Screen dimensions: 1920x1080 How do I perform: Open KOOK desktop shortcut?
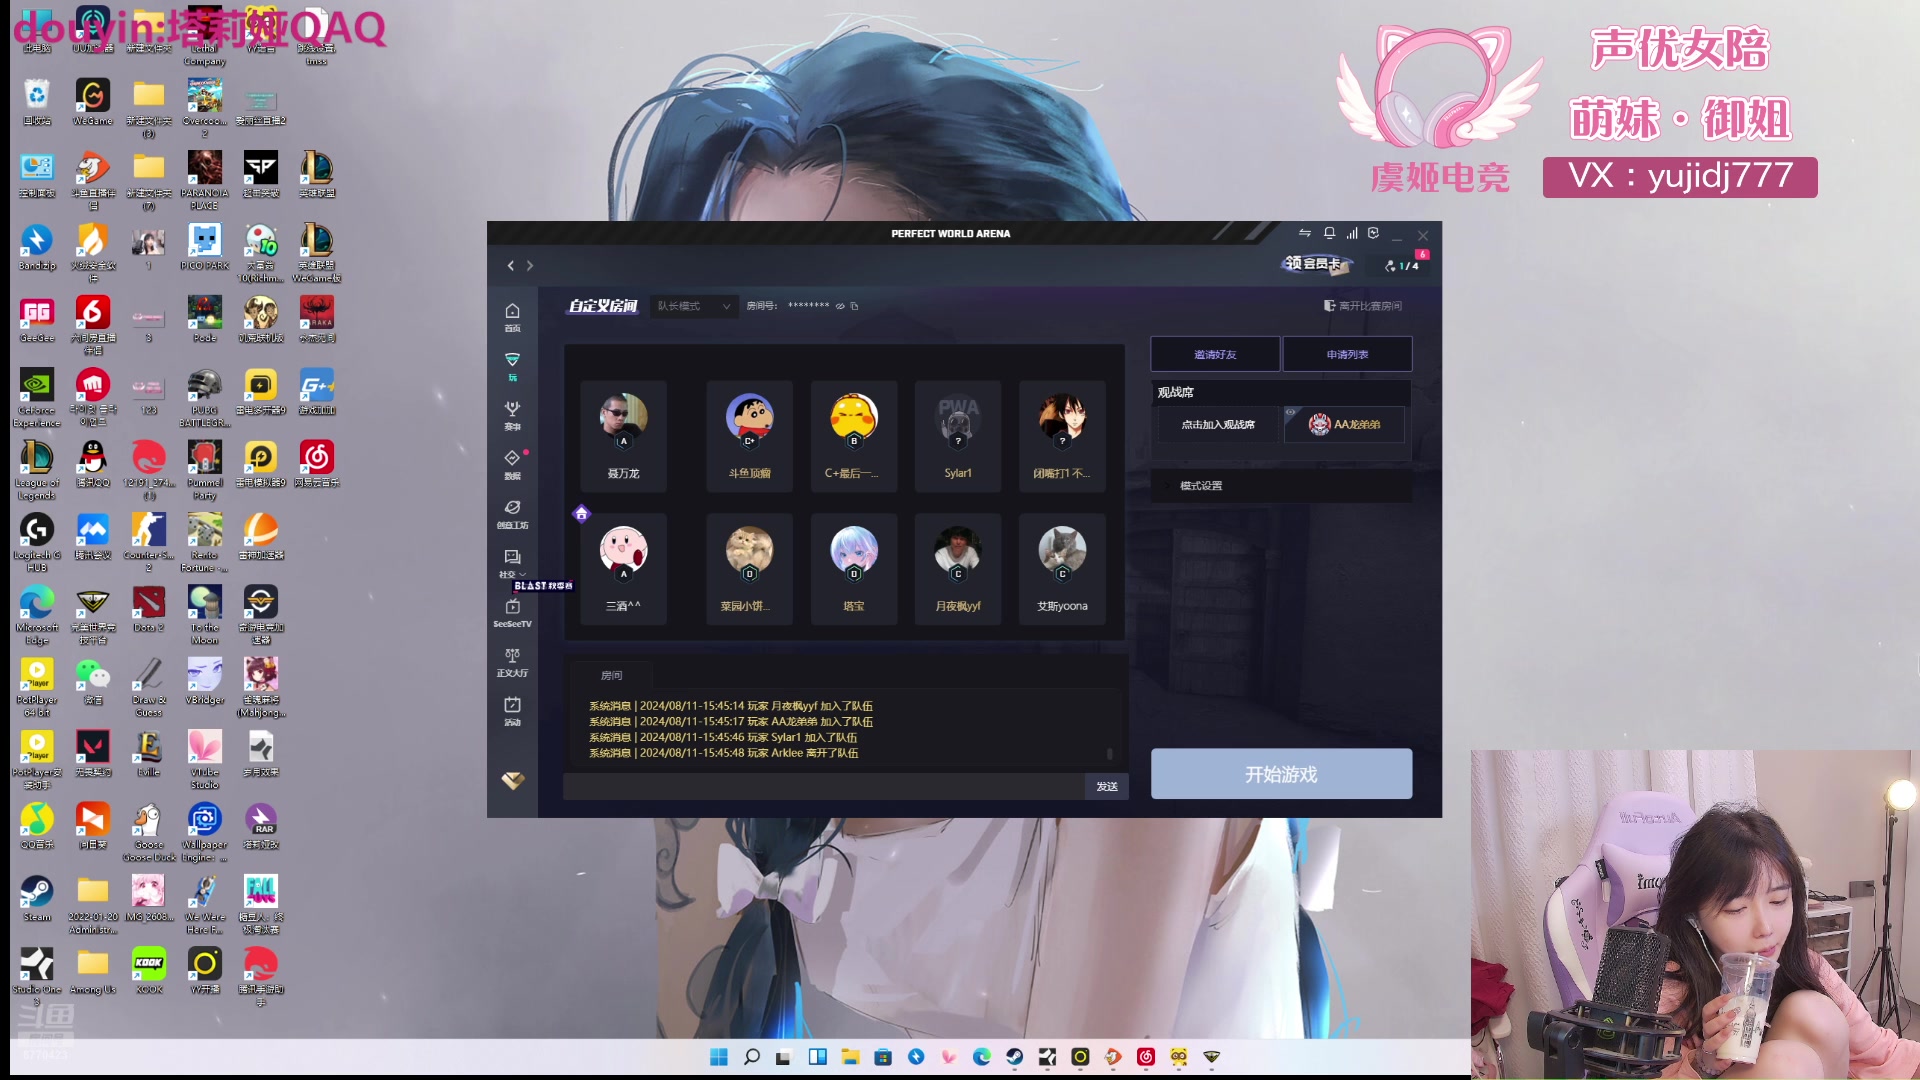point(149,970)
